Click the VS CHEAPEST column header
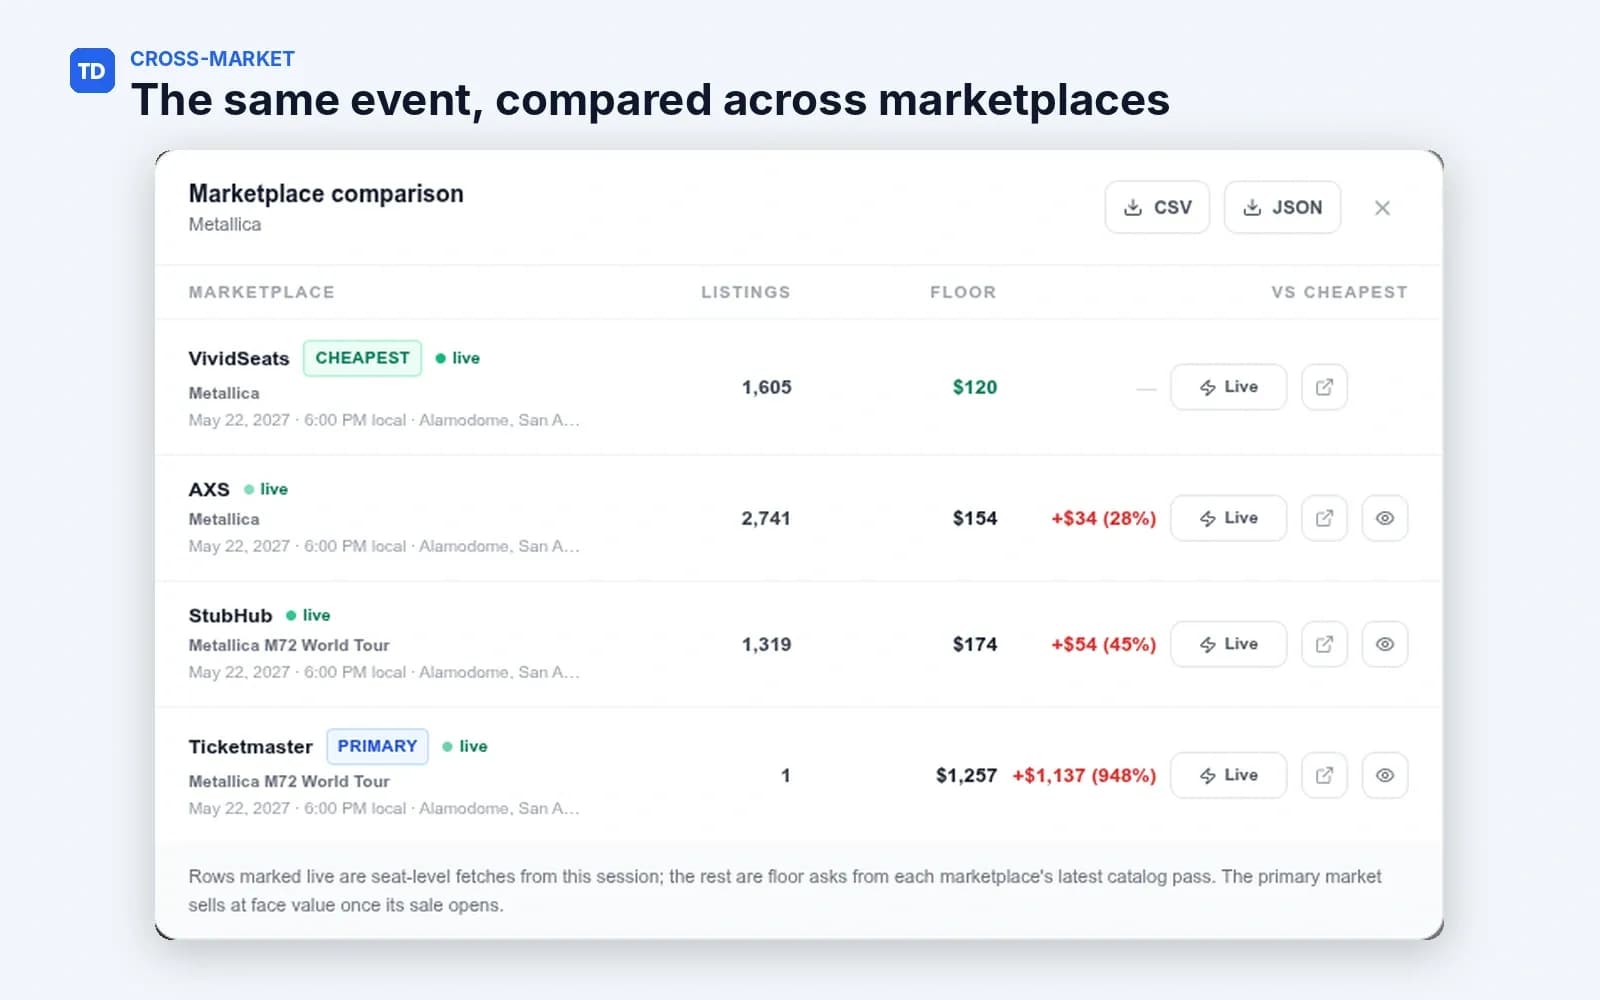Image resolution: width=1600 pixels, height=1000 pixels. [x=1339, y=292]
